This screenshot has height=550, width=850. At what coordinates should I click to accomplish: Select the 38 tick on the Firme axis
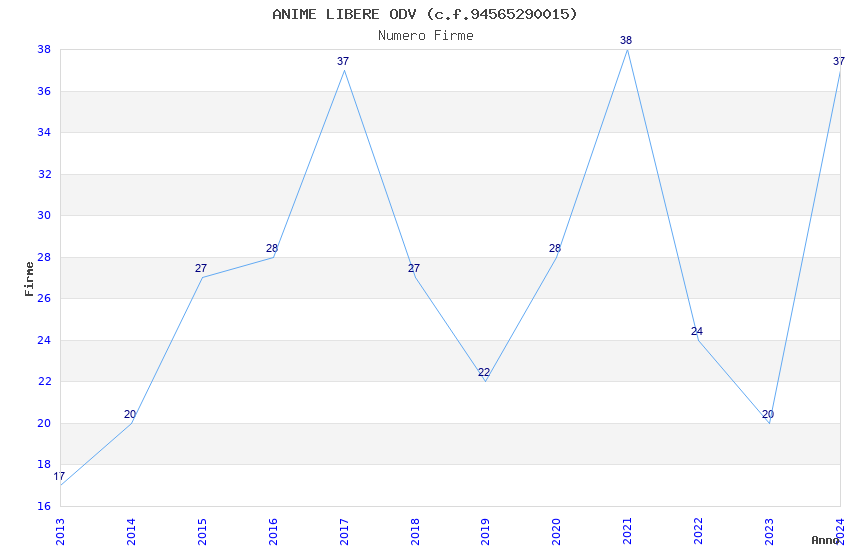coord(44,49)
